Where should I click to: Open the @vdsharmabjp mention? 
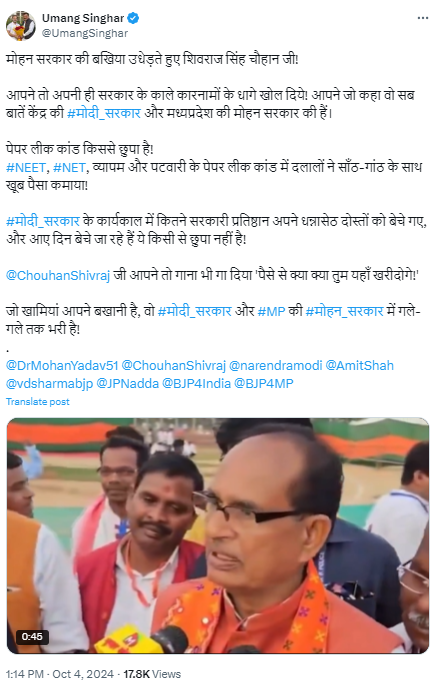click(49, 383)
